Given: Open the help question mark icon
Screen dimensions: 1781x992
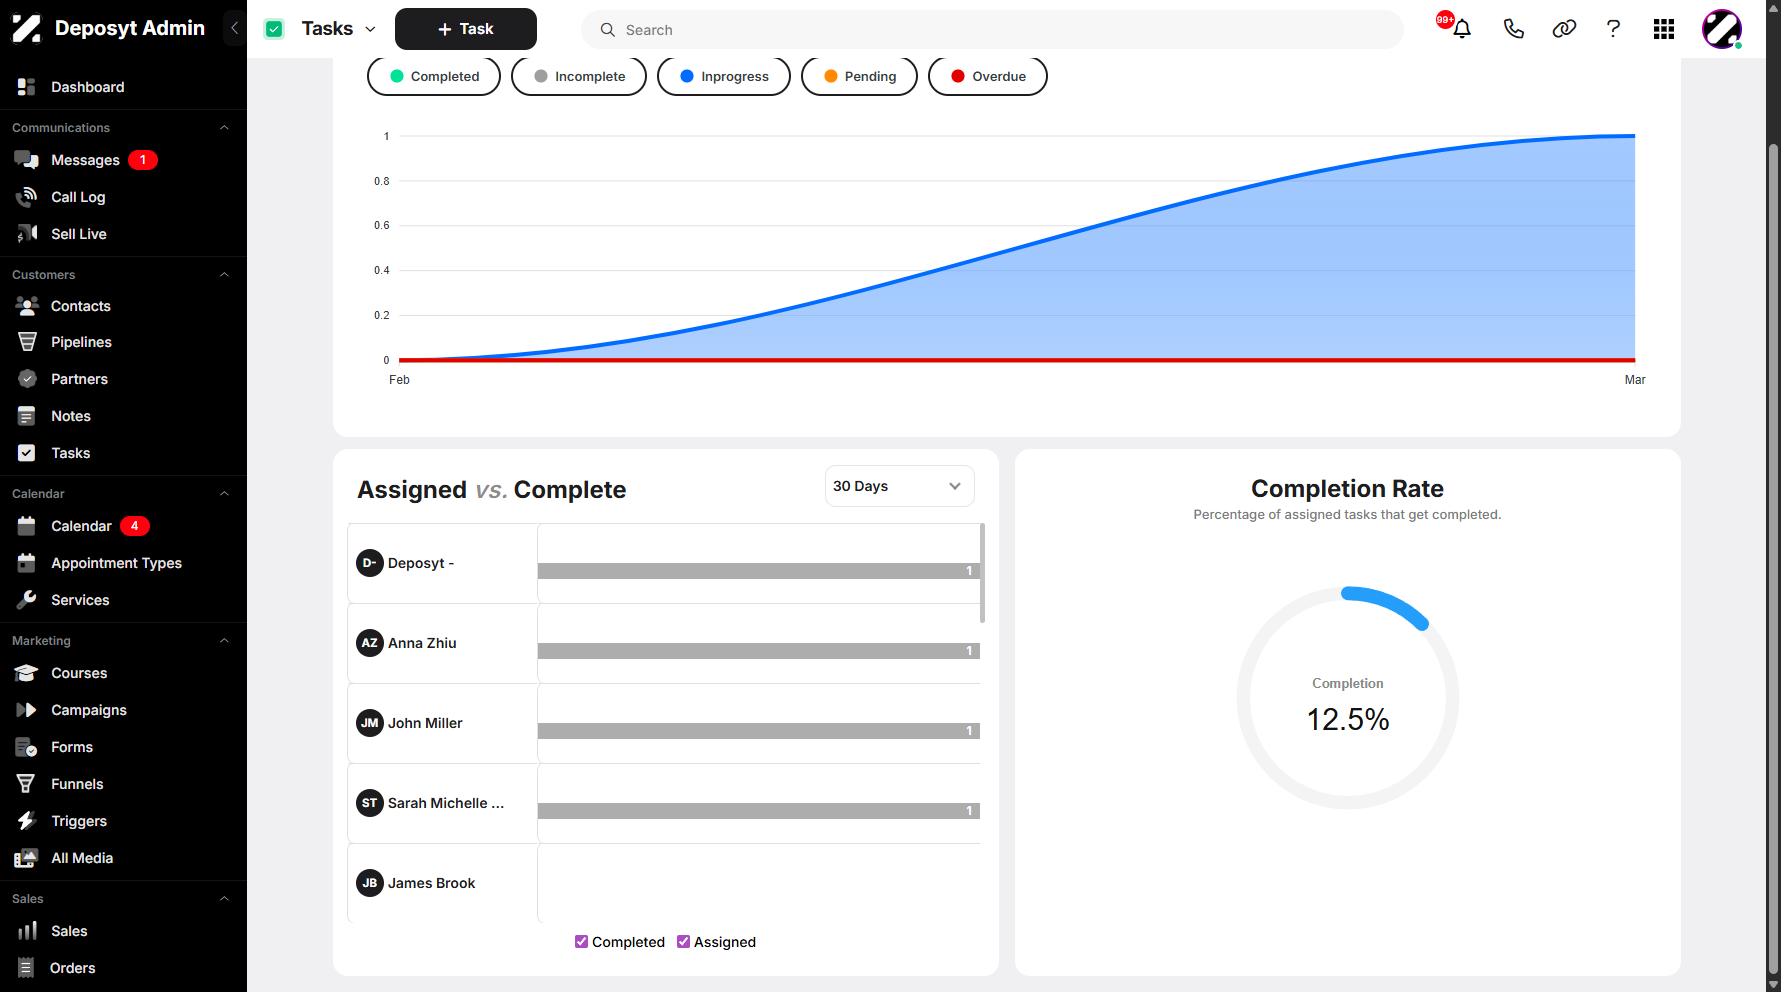Looking at the screenshot, I should point(1613,29).
